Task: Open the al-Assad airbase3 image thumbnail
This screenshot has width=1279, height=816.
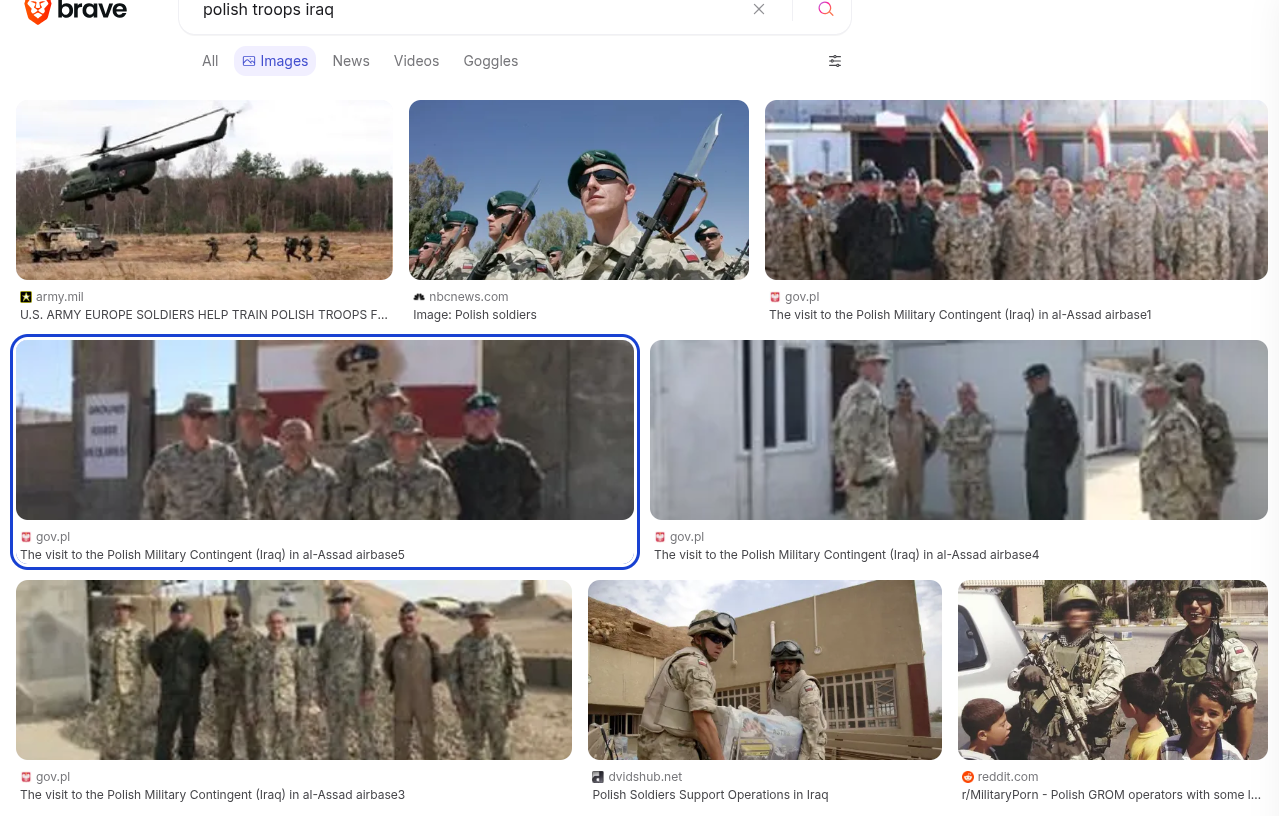Action: click(294, 670)
